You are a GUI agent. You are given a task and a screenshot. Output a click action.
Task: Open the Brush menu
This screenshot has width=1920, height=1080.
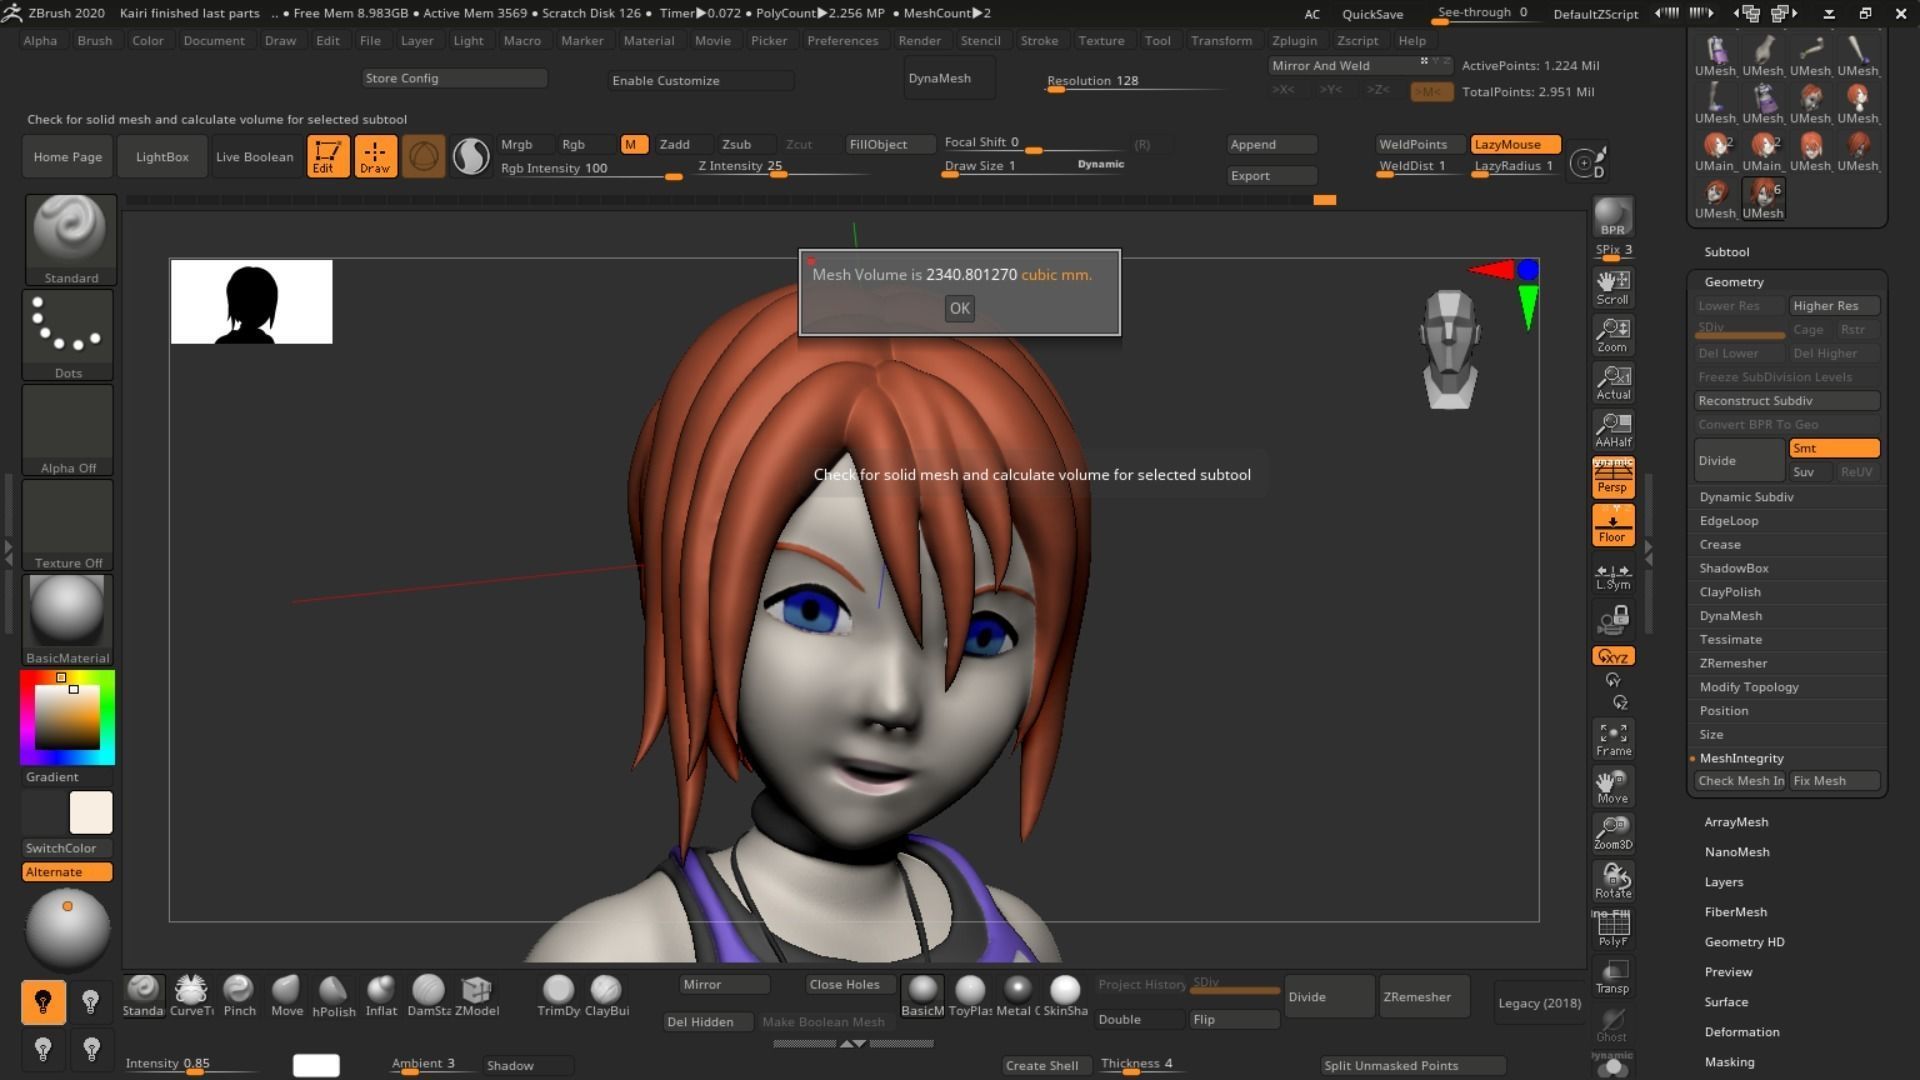click(95, 40)
